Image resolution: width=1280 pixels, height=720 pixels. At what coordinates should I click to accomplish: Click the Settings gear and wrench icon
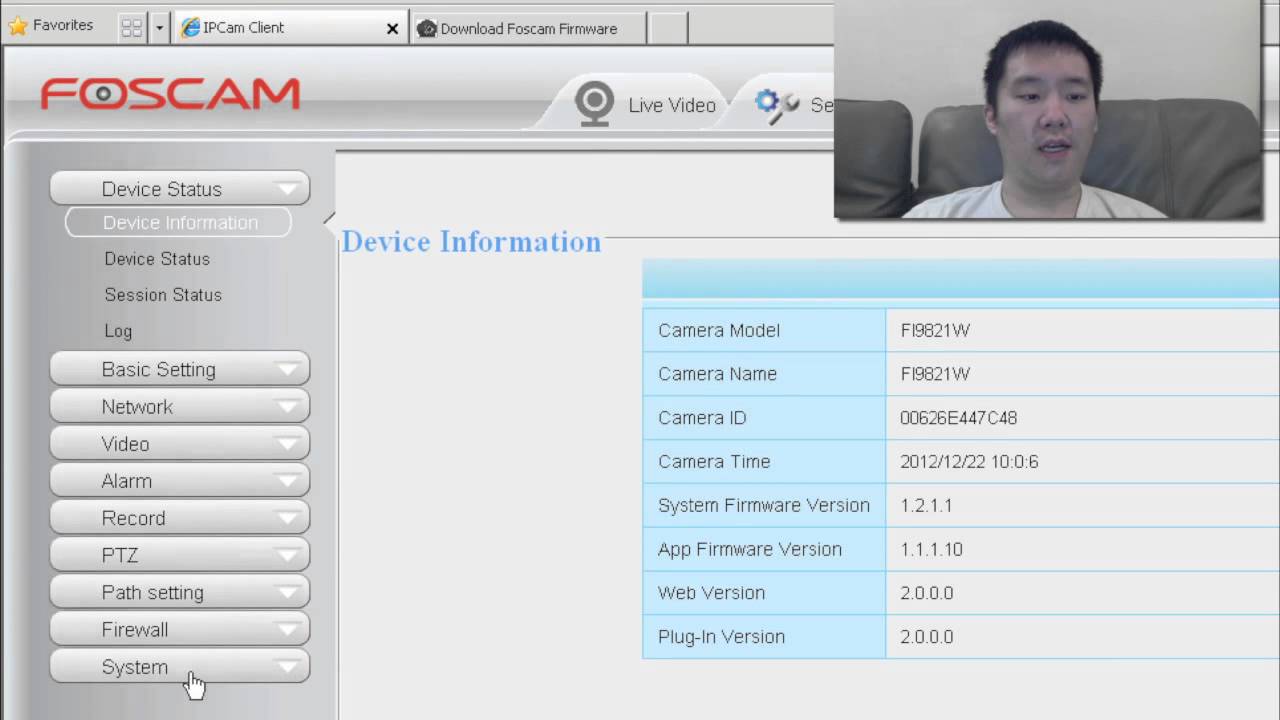coord(777,105)
